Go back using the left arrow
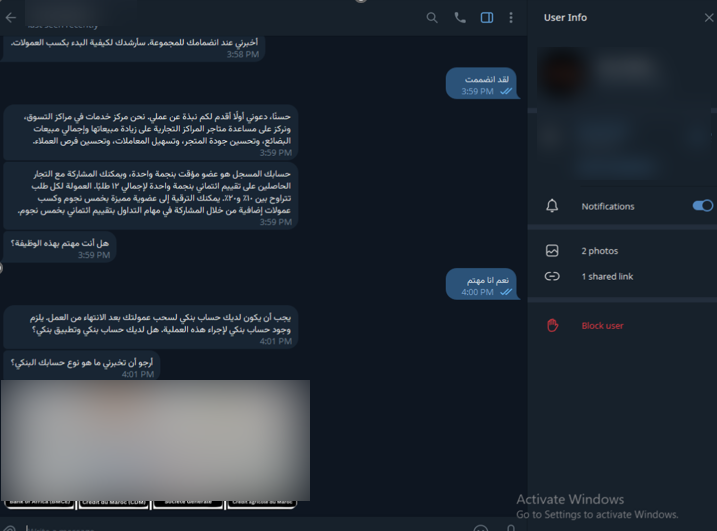This screenshot has width=717, height=531. [x=11, y=18]
